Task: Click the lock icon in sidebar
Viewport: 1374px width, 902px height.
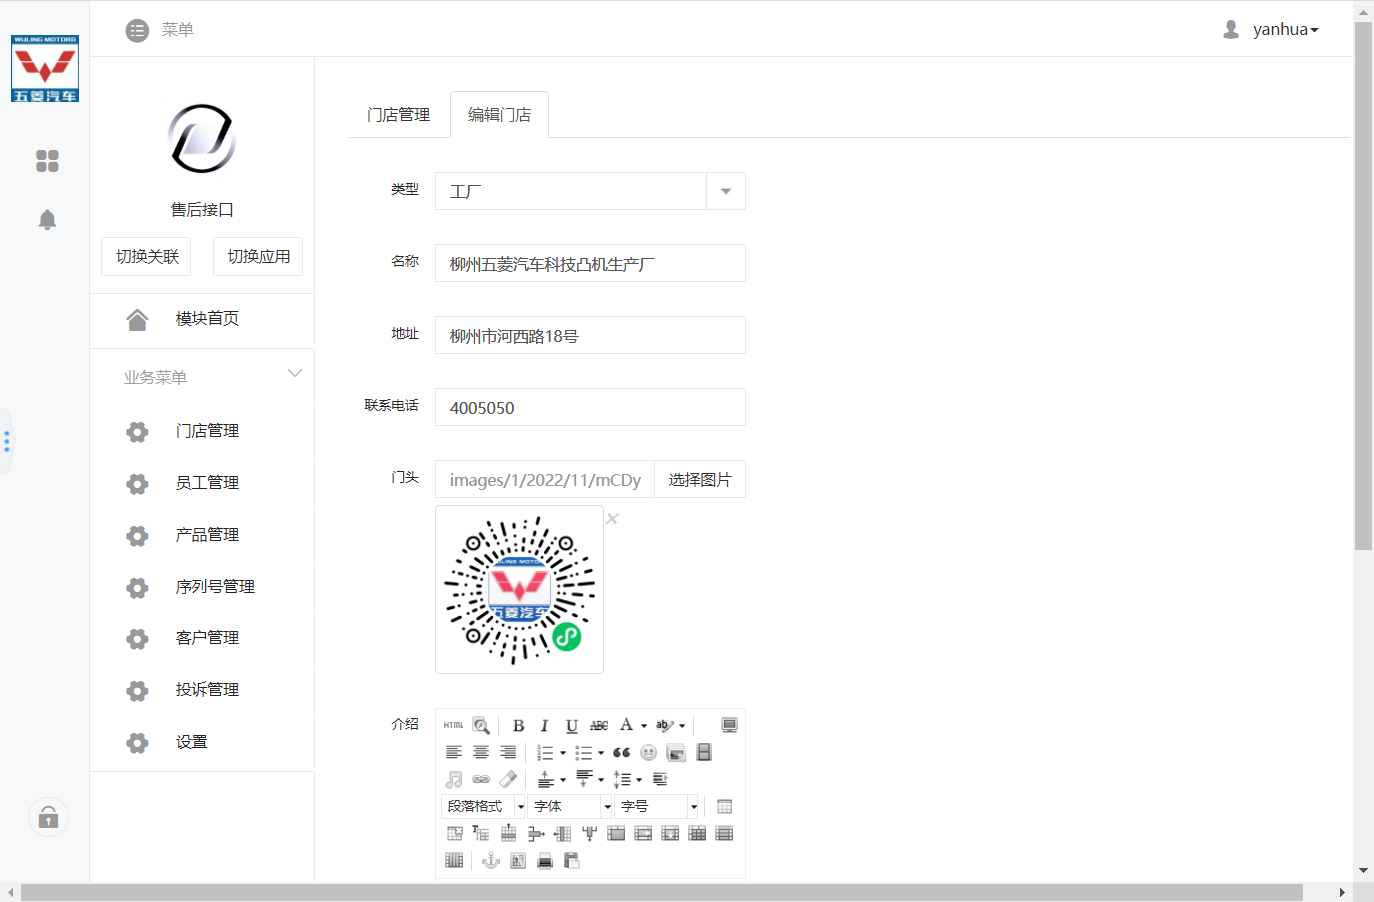Action: tap(48, 818)
